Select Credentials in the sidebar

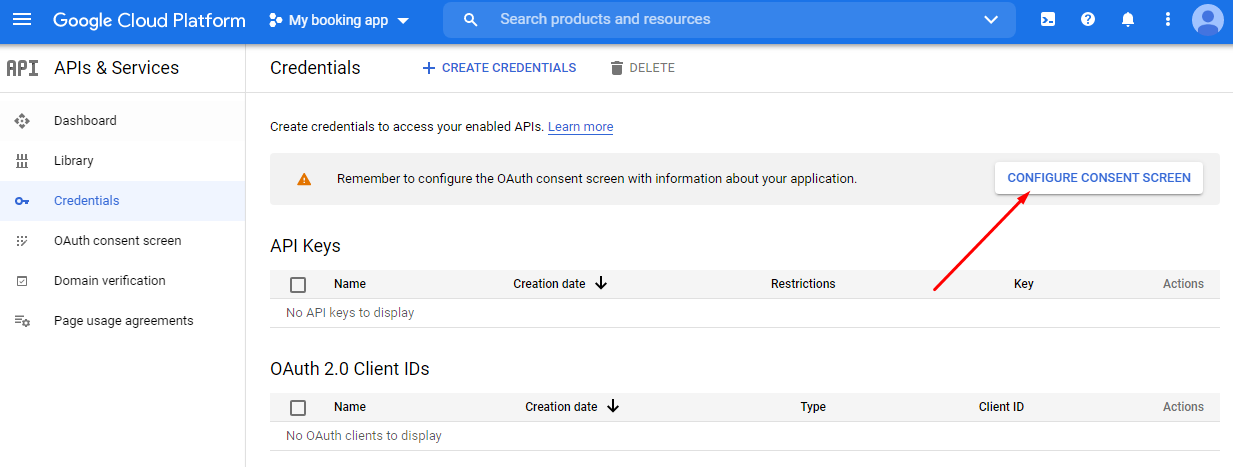[x=123, y=200]
